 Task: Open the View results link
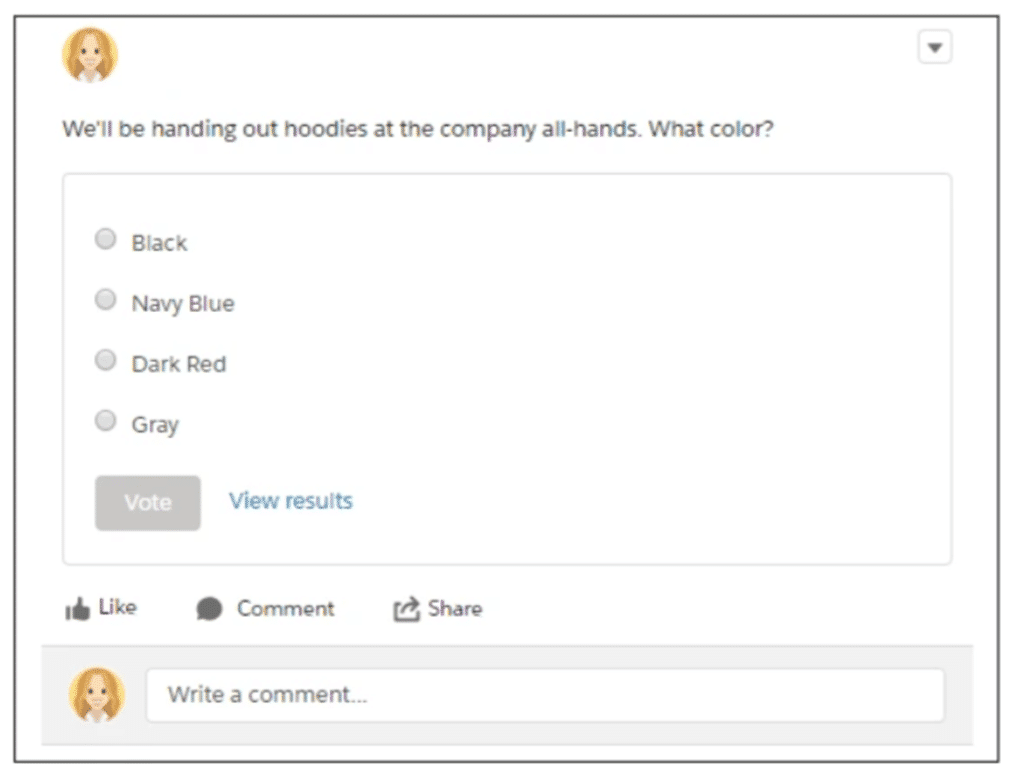point(291,501)
